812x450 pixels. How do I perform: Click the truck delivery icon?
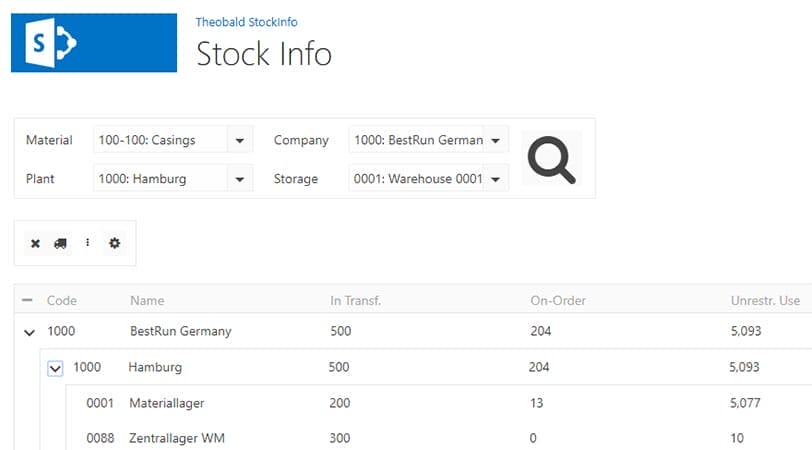(x=61, y=243)
